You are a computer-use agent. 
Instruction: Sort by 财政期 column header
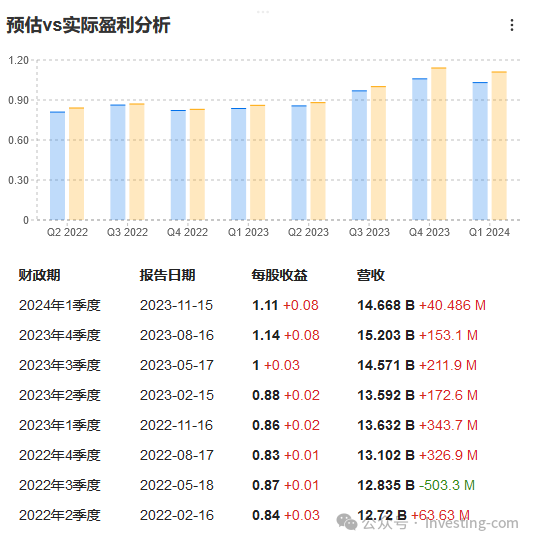39,275
